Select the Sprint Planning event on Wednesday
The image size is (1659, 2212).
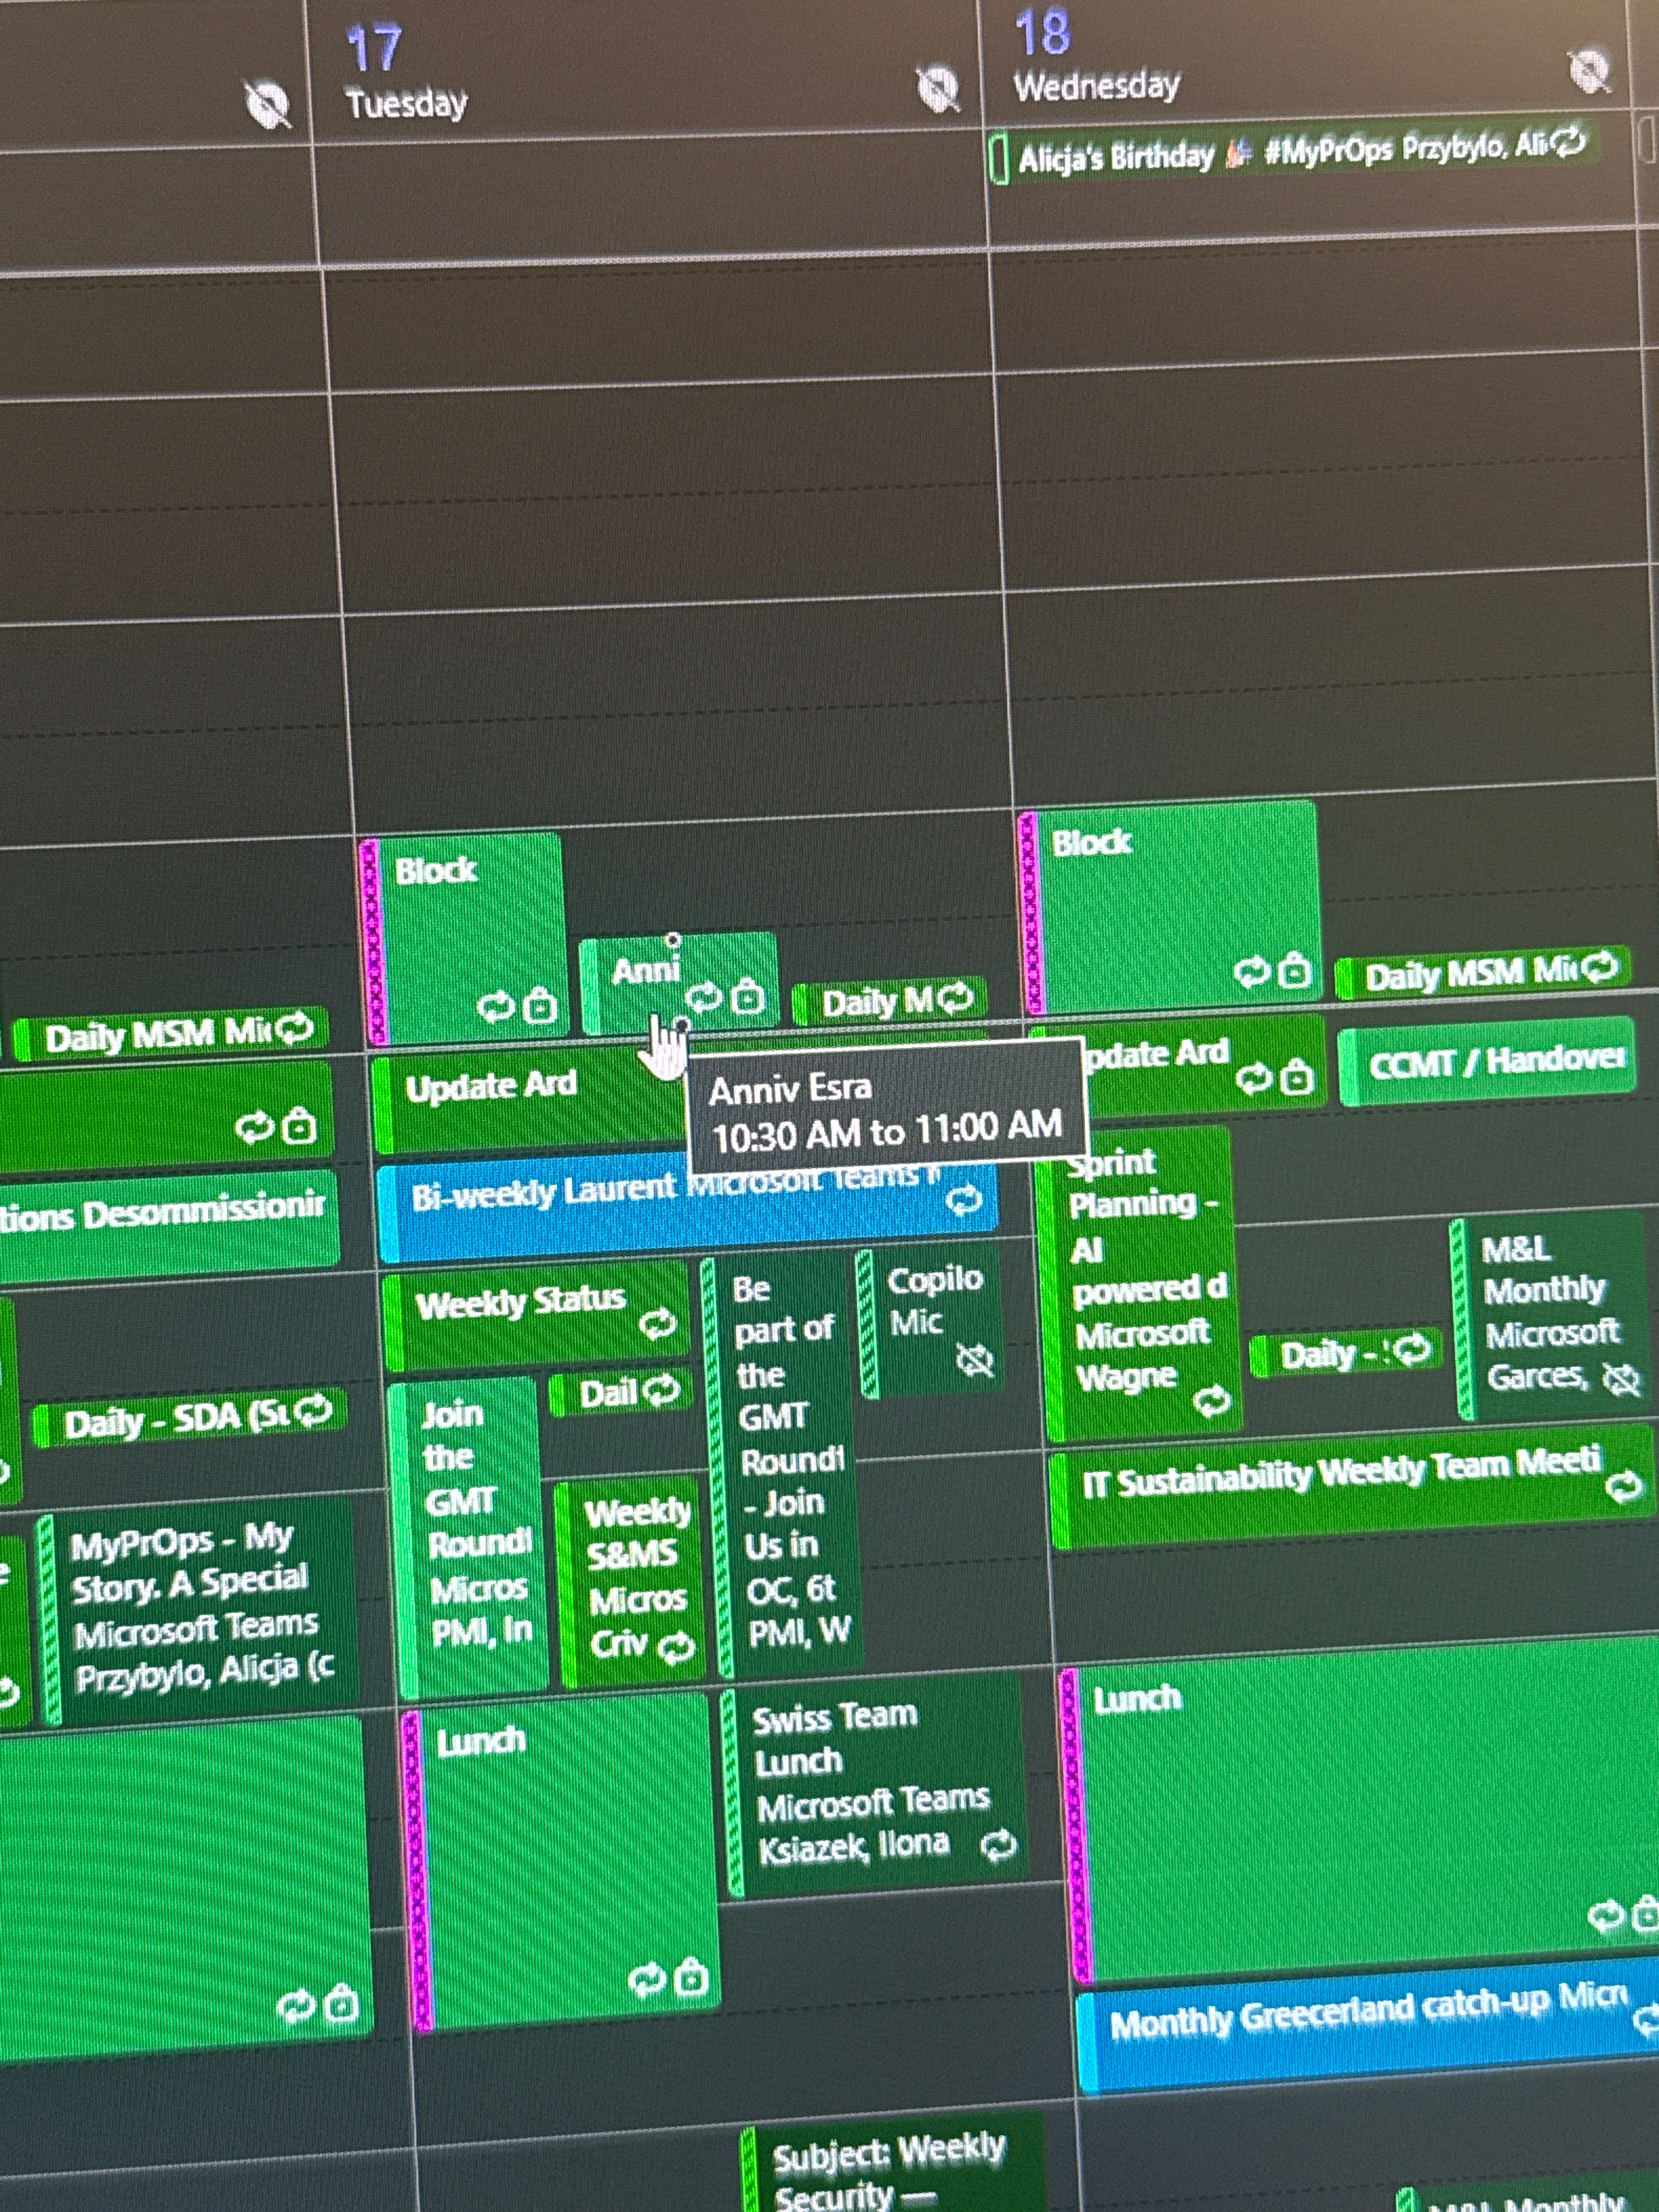(x=1140, y=1290)
